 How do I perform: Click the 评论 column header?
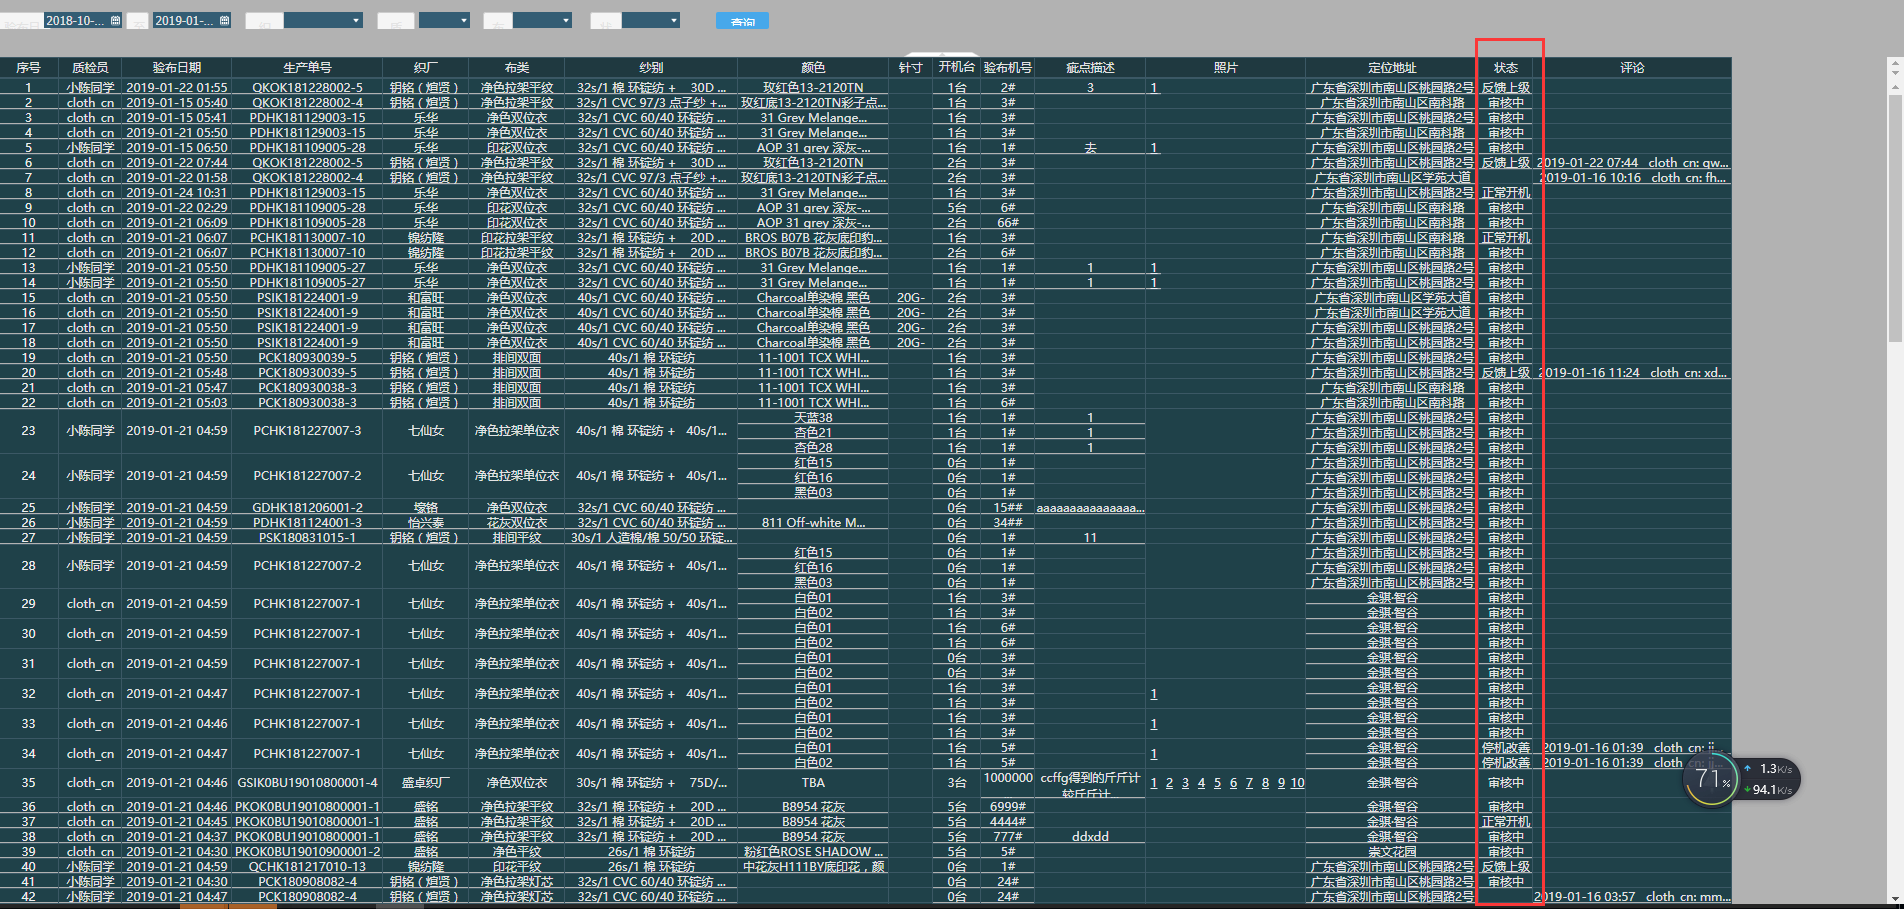click(x=1632, y=68)
